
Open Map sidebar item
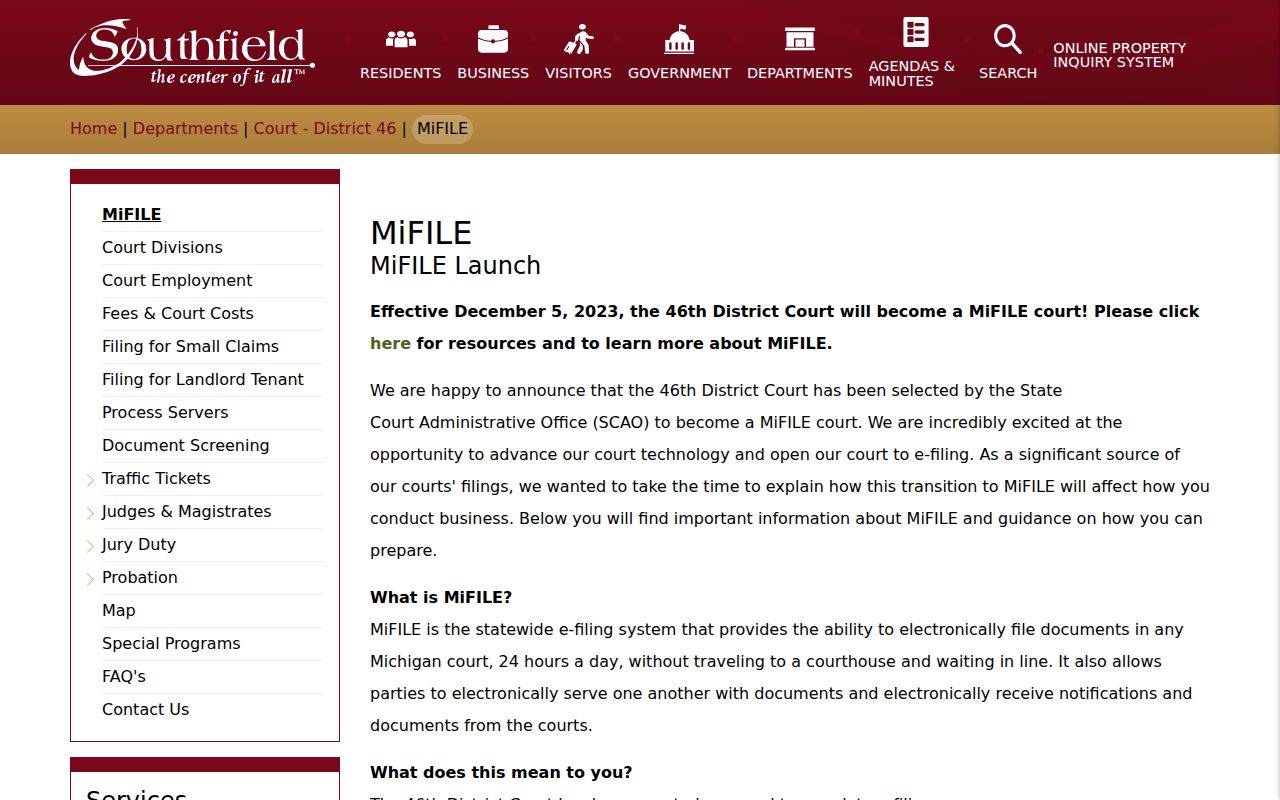tap(119, 610)
